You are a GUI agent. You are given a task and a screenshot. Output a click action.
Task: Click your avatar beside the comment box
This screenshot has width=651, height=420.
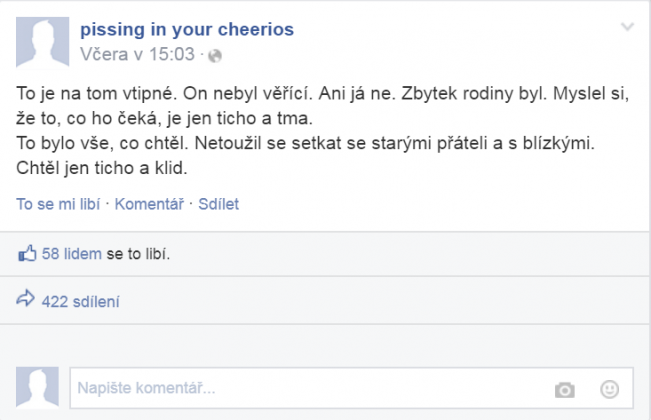[39, 387]
